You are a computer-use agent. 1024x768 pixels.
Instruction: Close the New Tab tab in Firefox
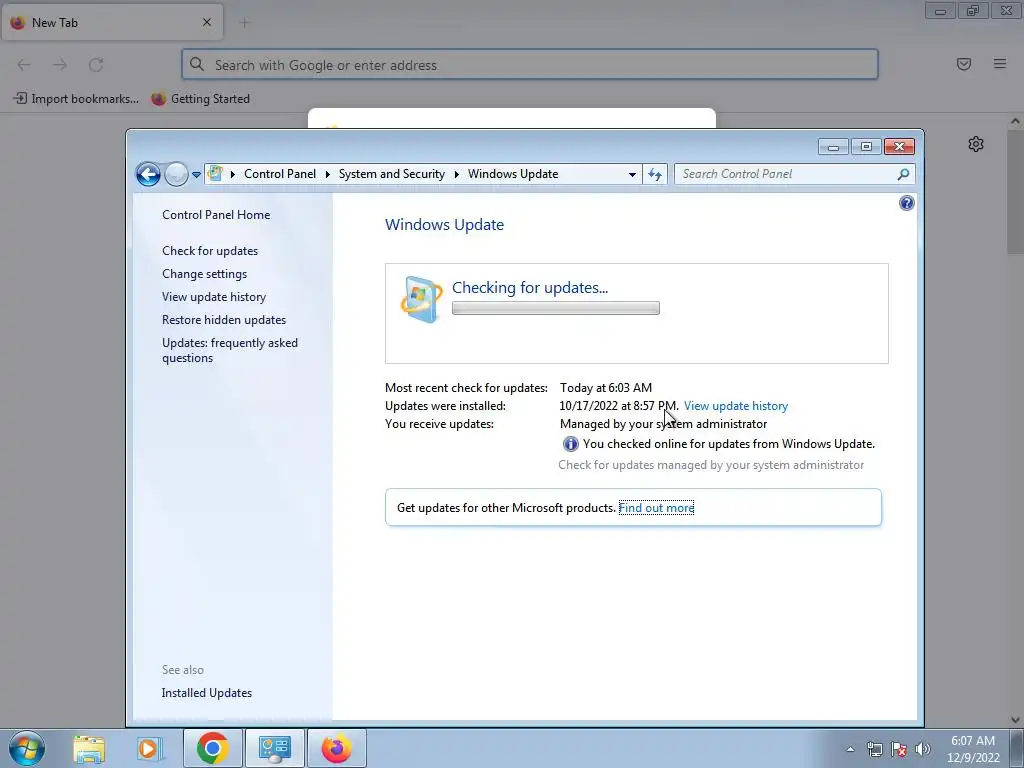point(207,22)
